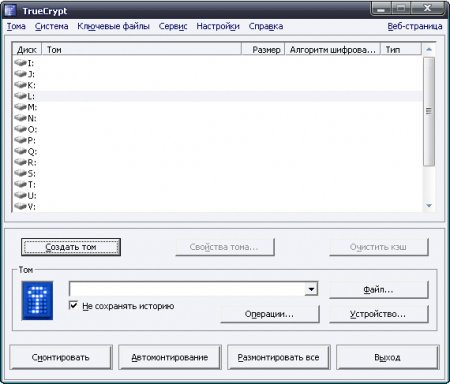Select the drive M: icon
The height and width of the screenshot is (384, 450).
(x=20, y=107)
